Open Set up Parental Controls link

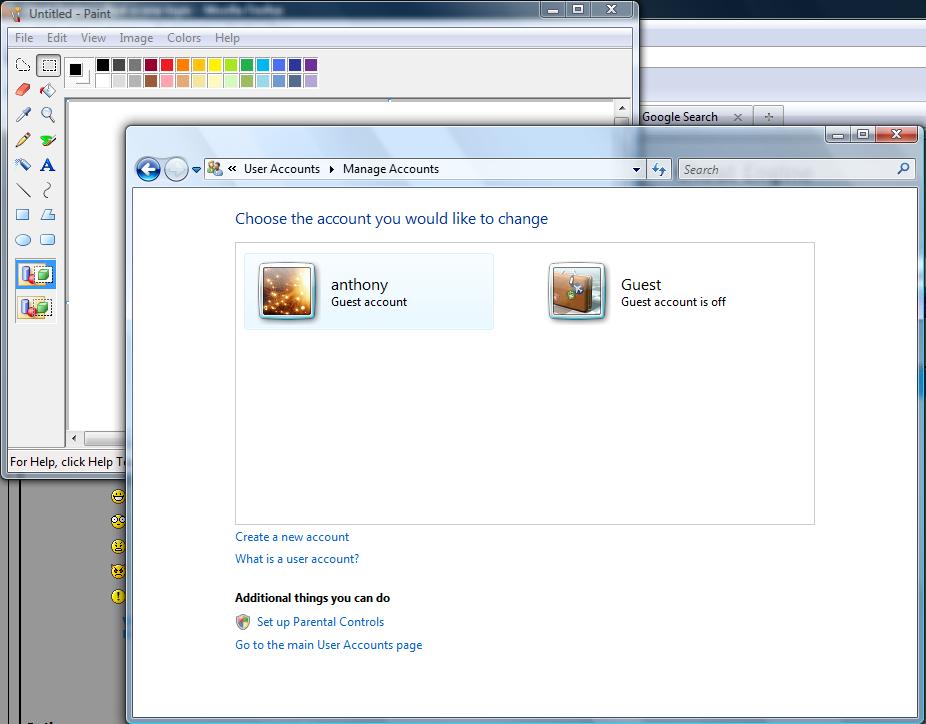pos(320,622)
